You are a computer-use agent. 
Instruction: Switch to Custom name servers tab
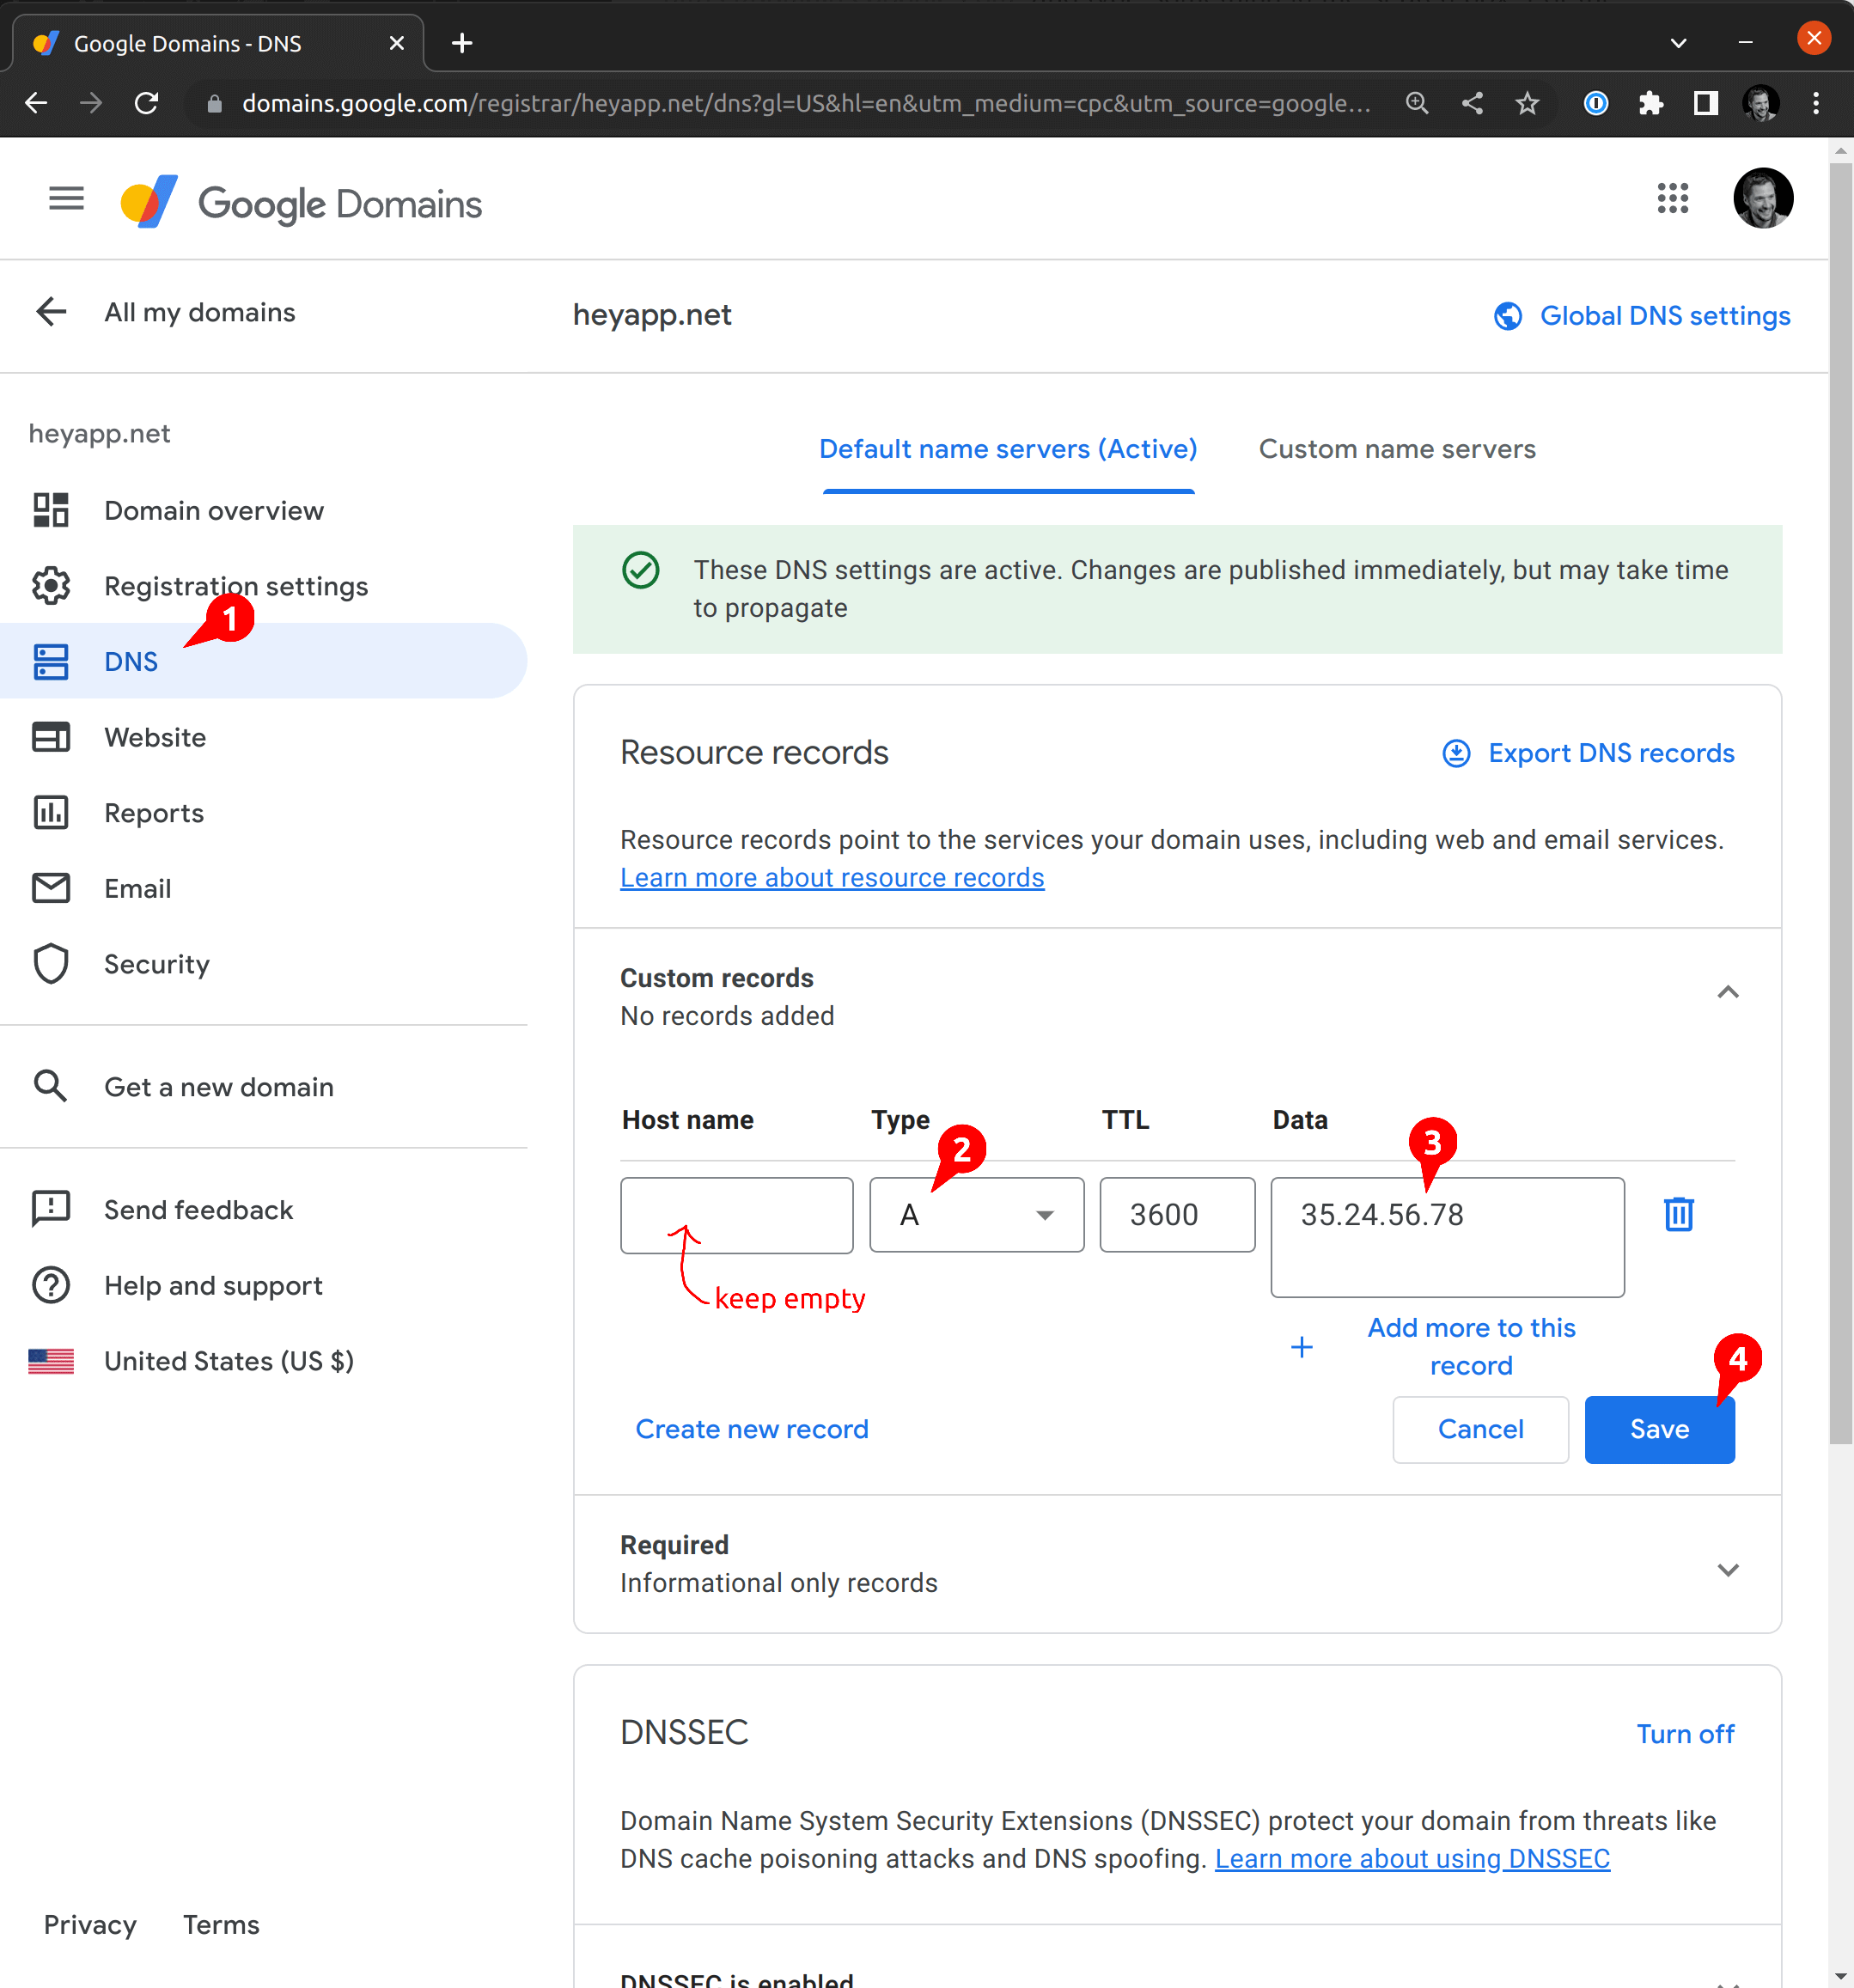click(1396, 449)
